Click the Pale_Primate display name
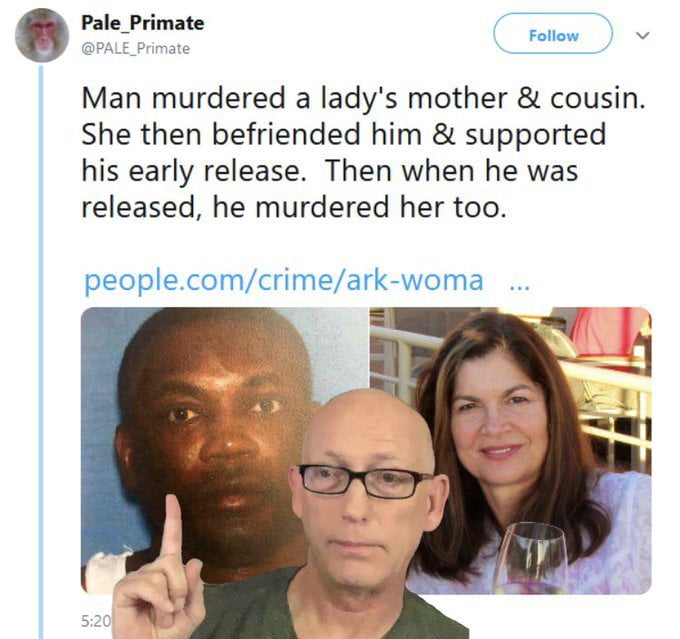The image size is (680, 639). pos(143,23)
